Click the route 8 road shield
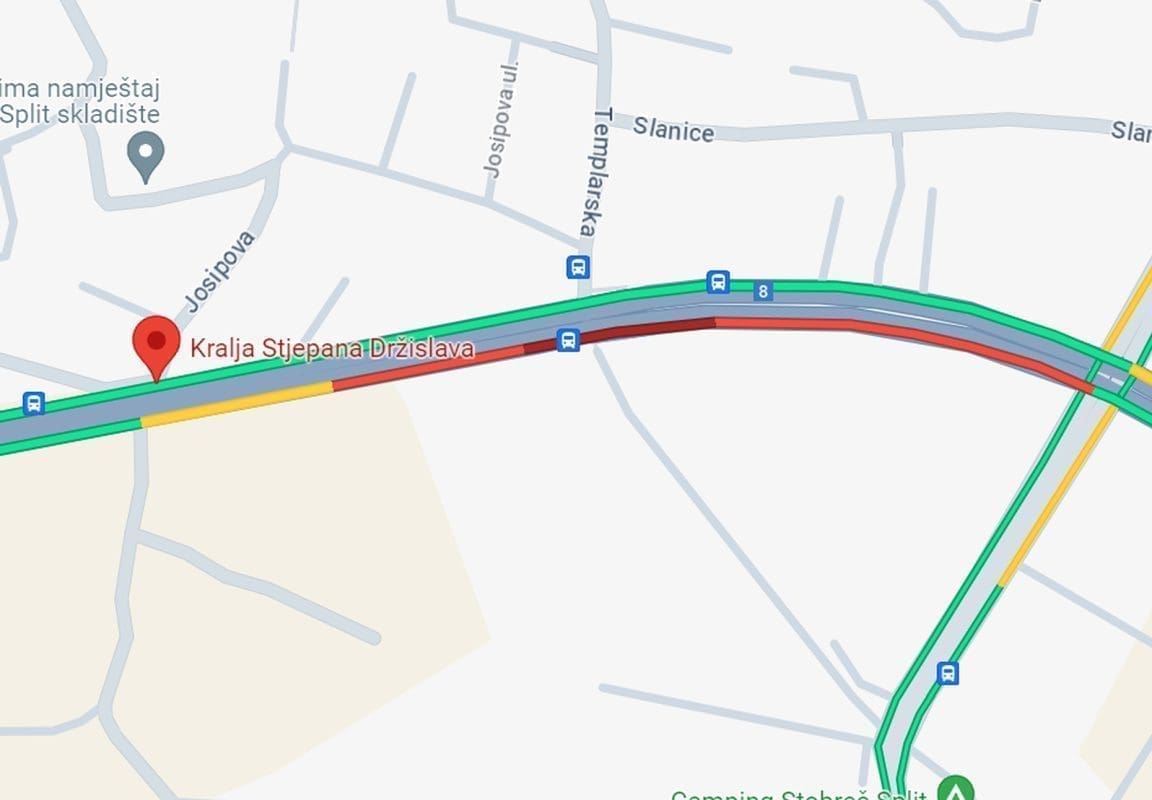Screen dimensions: 1152x800 click(763, 292)
